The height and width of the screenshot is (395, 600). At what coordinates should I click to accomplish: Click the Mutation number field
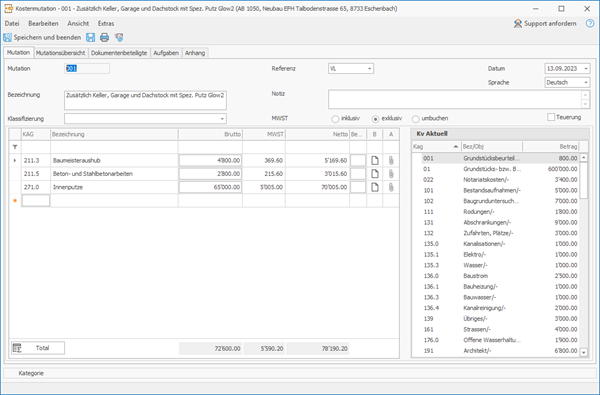point(87,69)
